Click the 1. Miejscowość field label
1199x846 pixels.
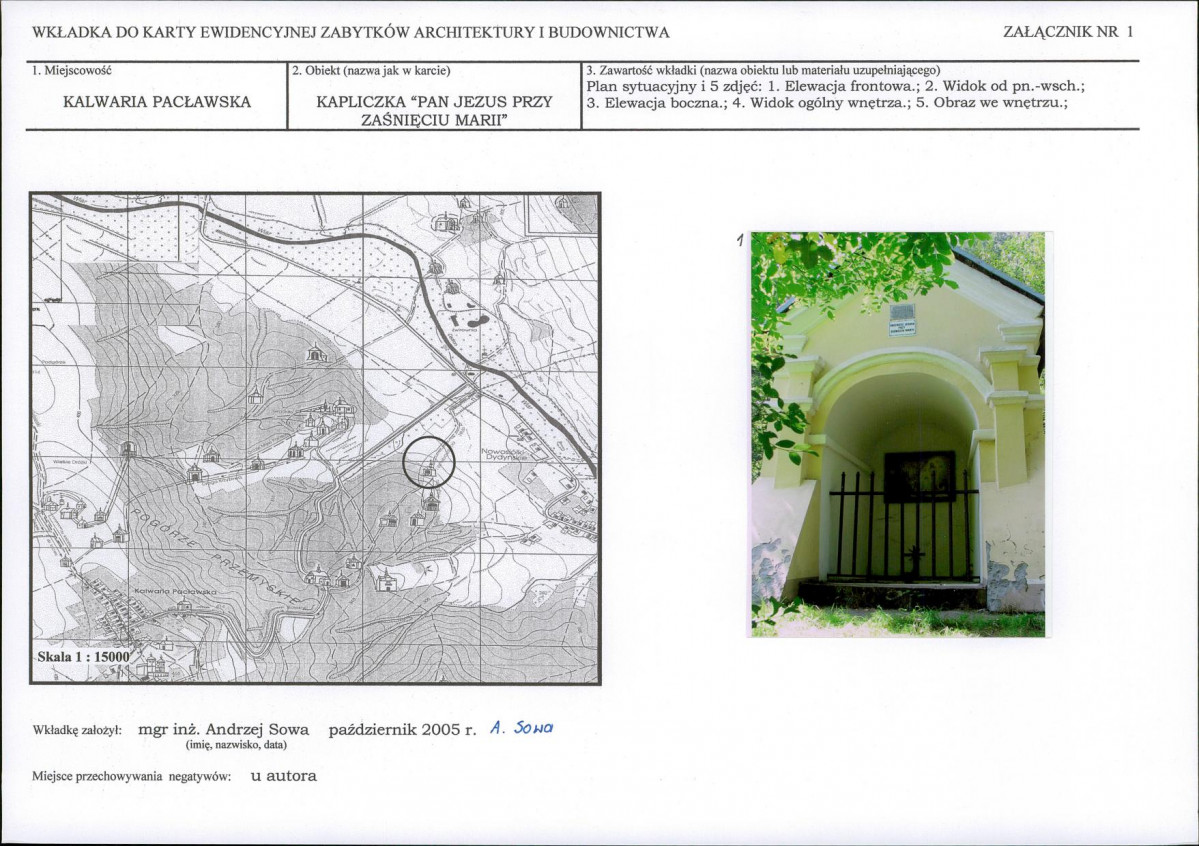(71, 71)
